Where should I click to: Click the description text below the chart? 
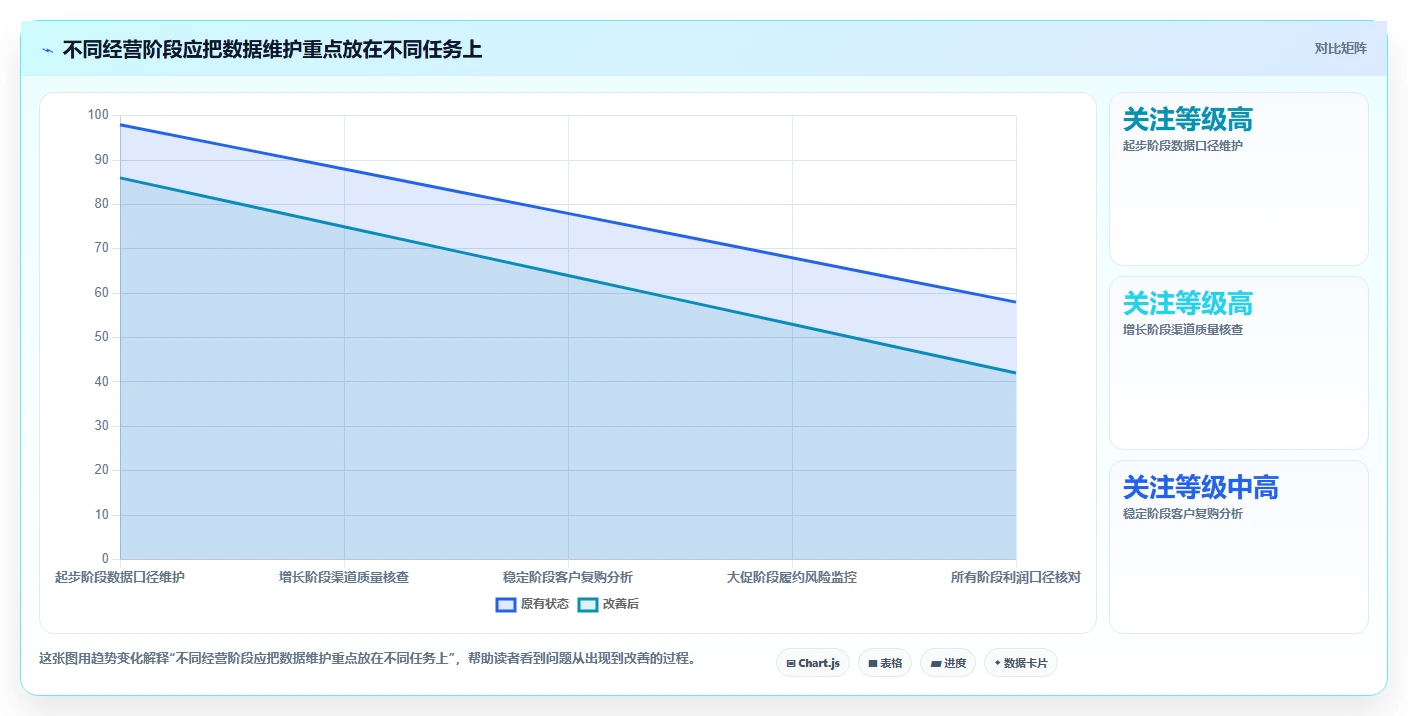click(367, 659)
